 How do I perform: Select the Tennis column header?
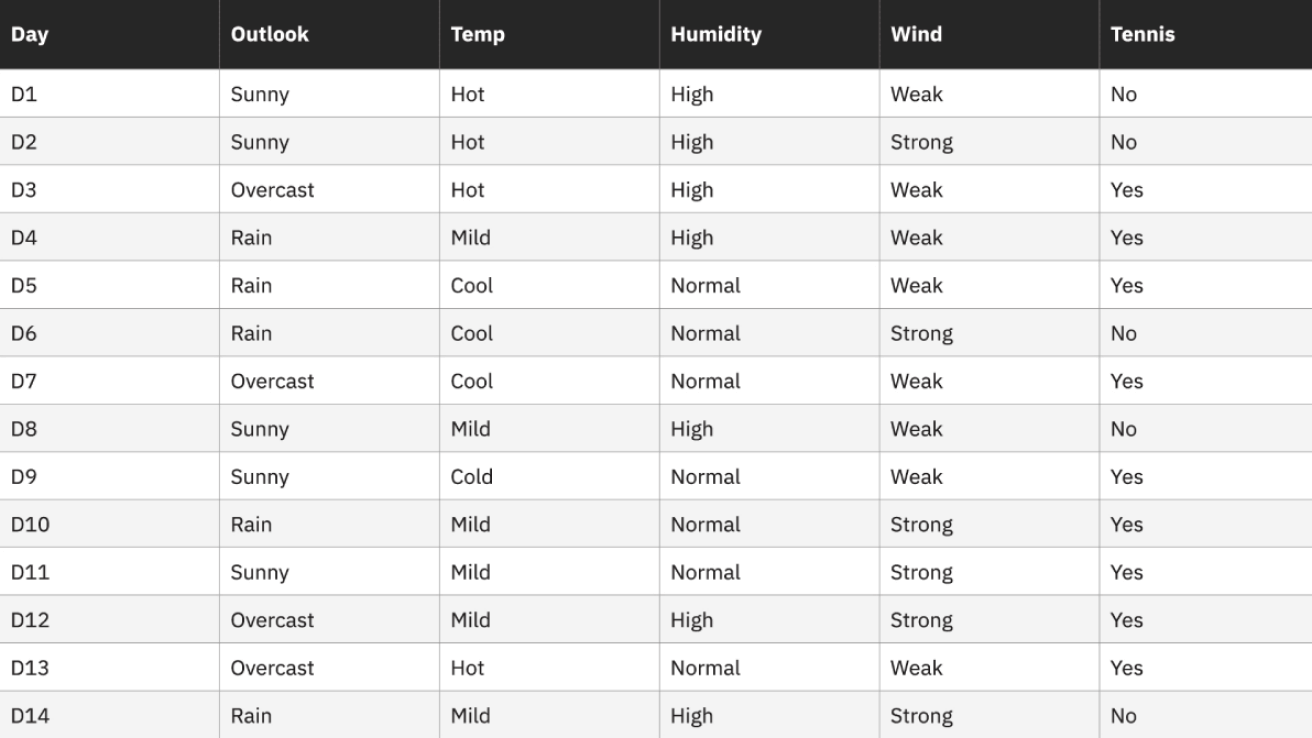click(1206, 34)
